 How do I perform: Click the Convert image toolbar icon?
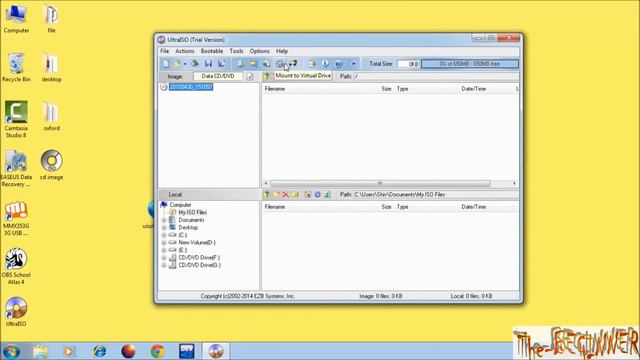[x=253, y=64]
